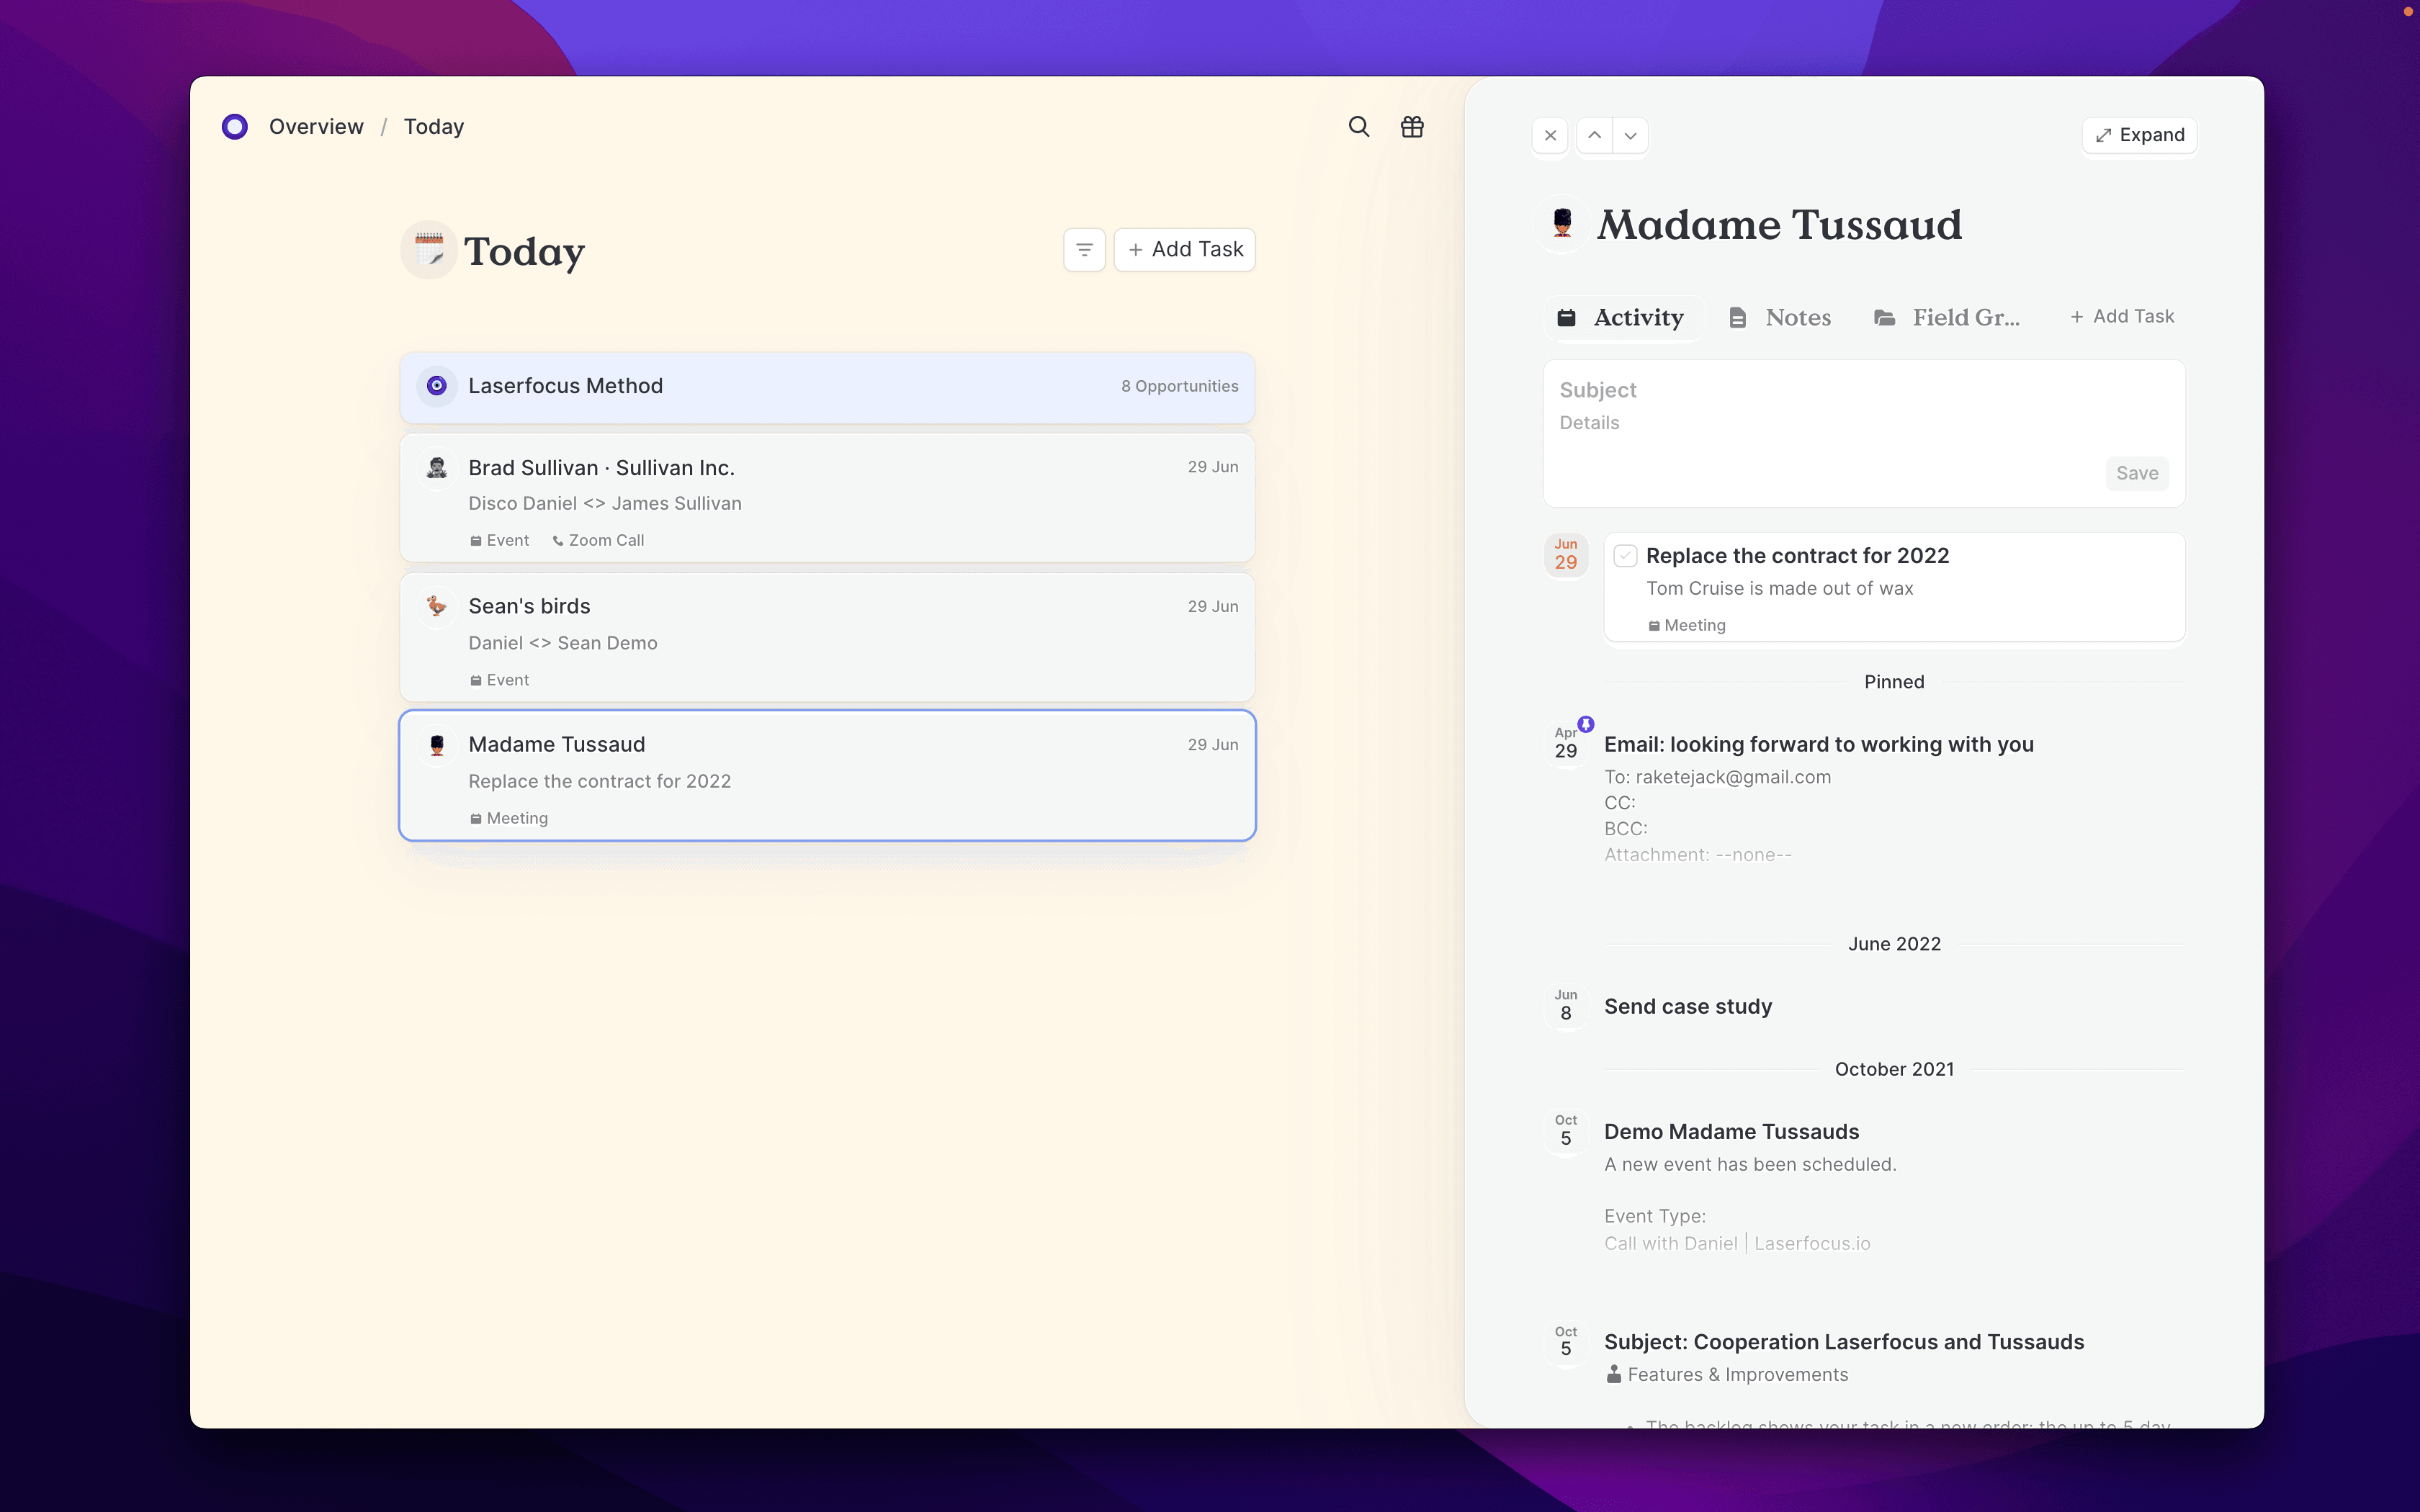Switch to the Notes tab
2420x1512 pixels.
click(x=1780, y=318)
